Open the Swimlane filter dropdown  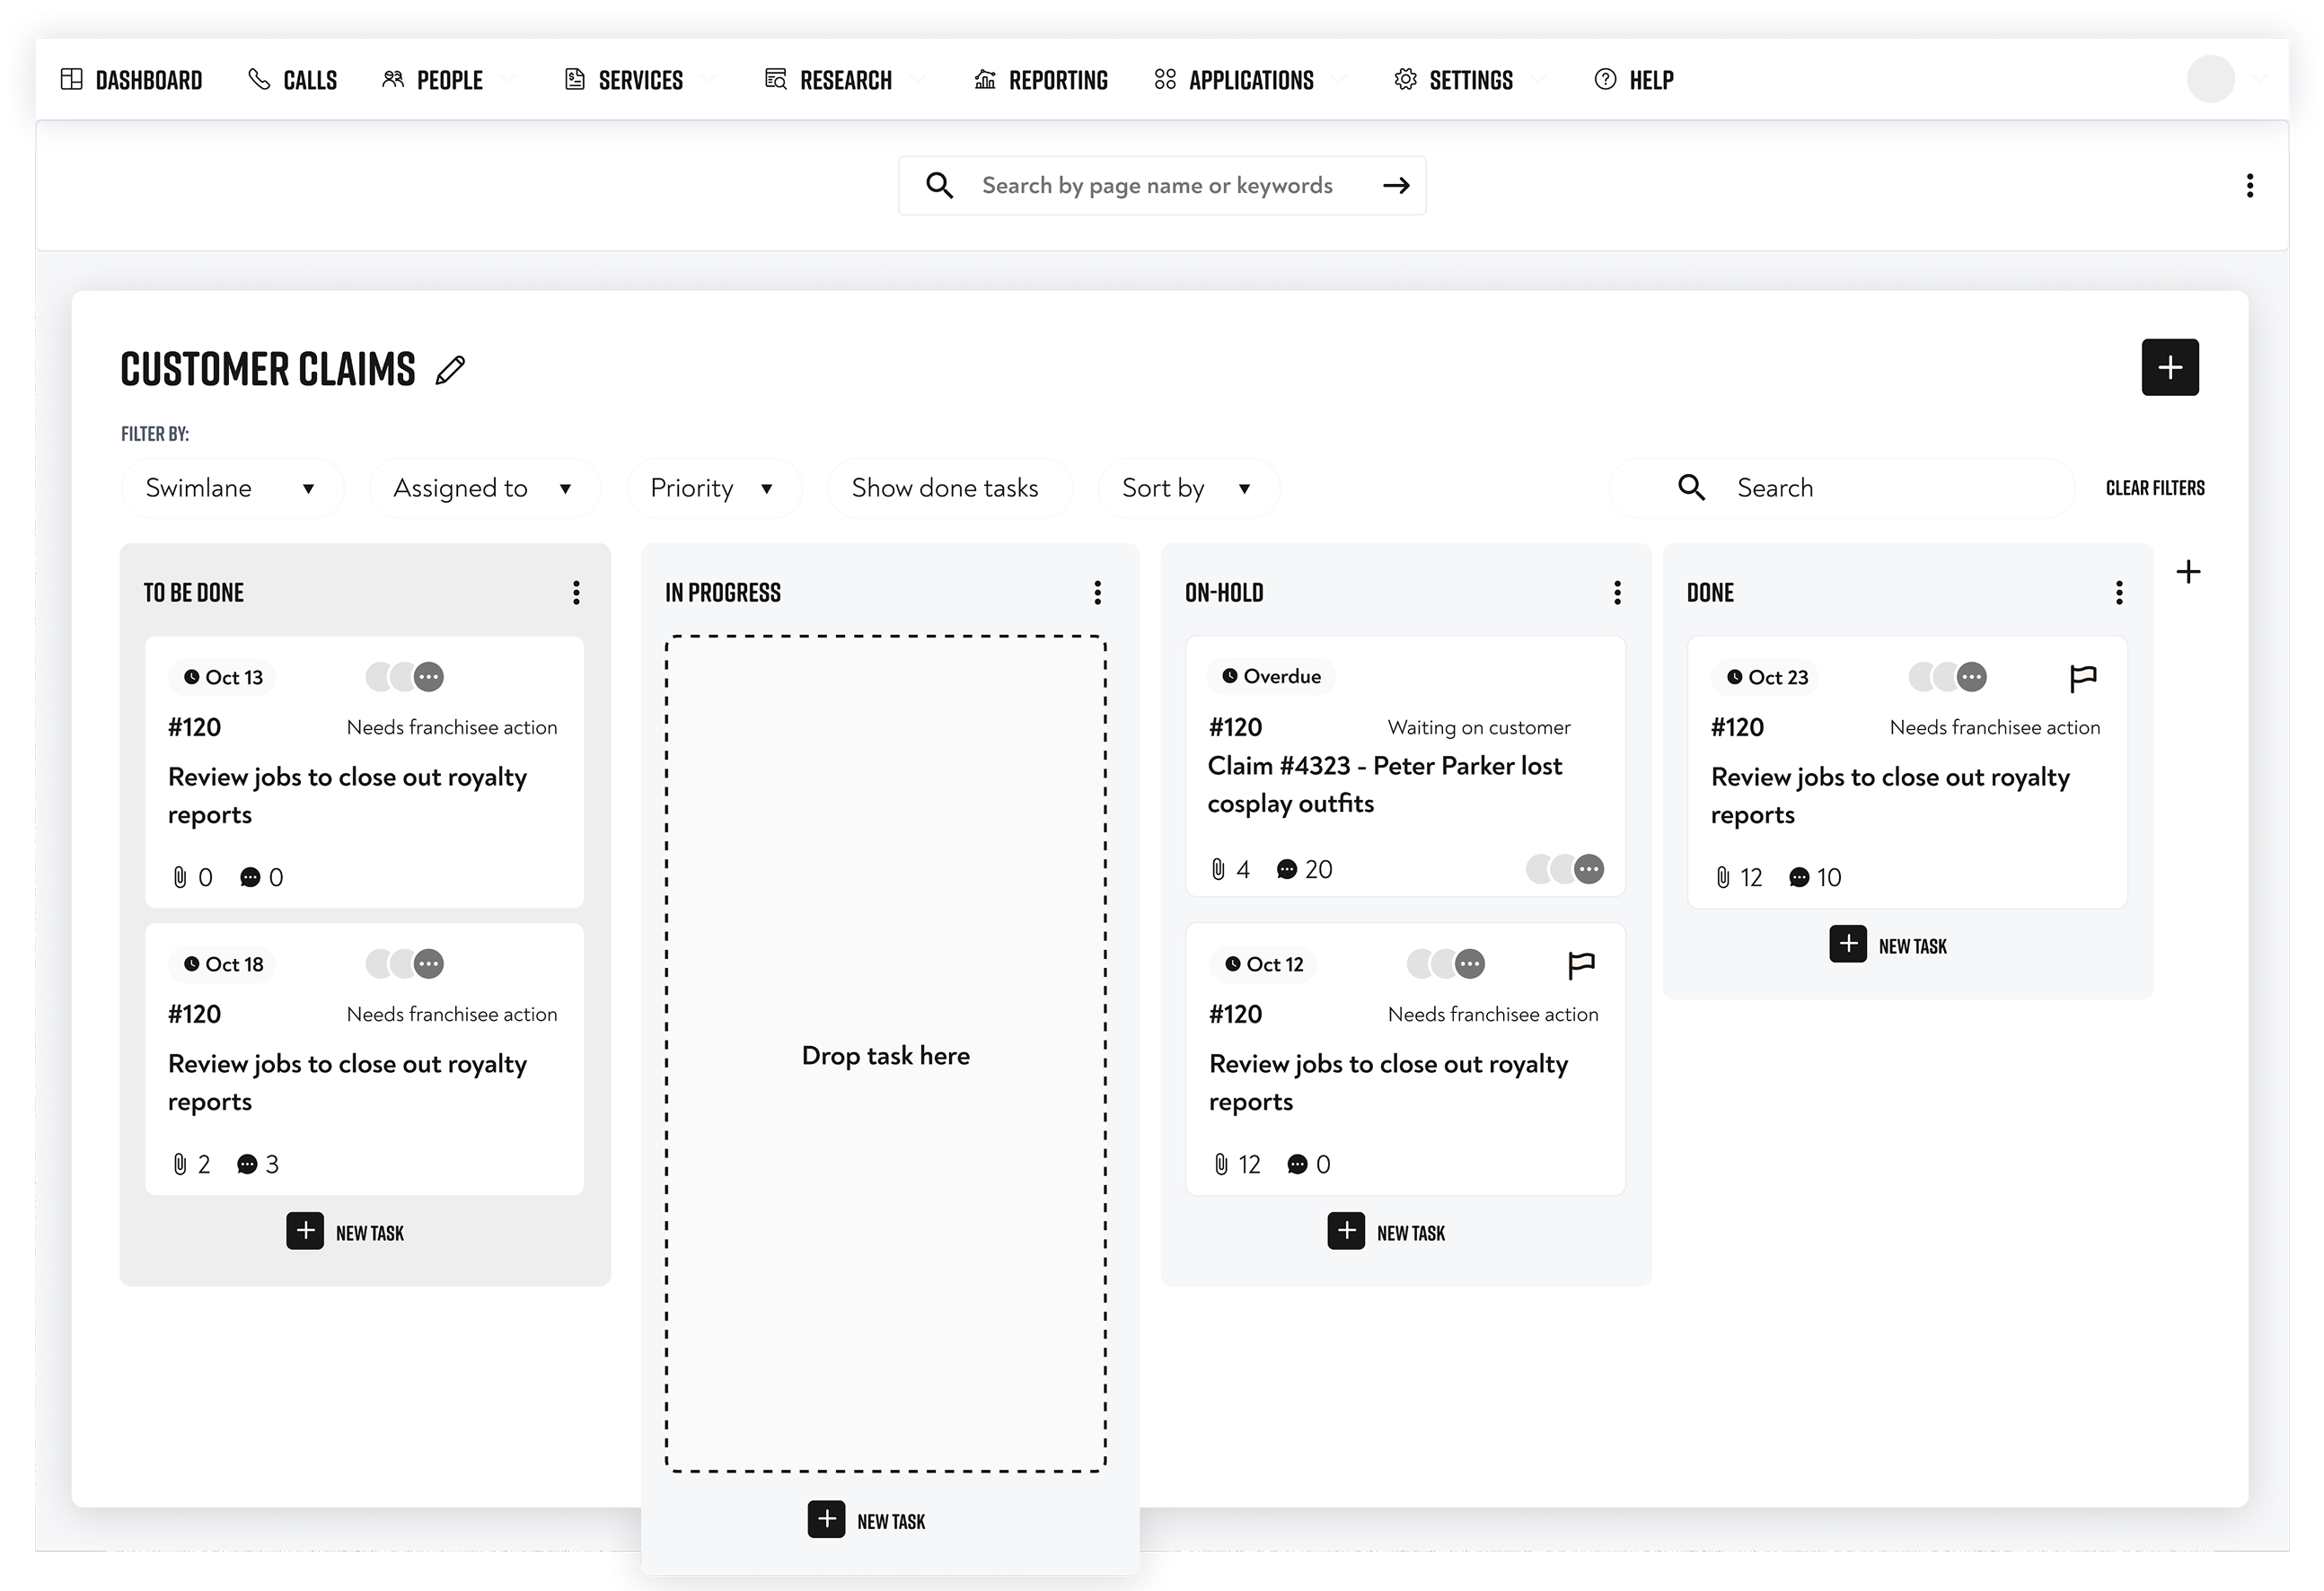[232, 488]
